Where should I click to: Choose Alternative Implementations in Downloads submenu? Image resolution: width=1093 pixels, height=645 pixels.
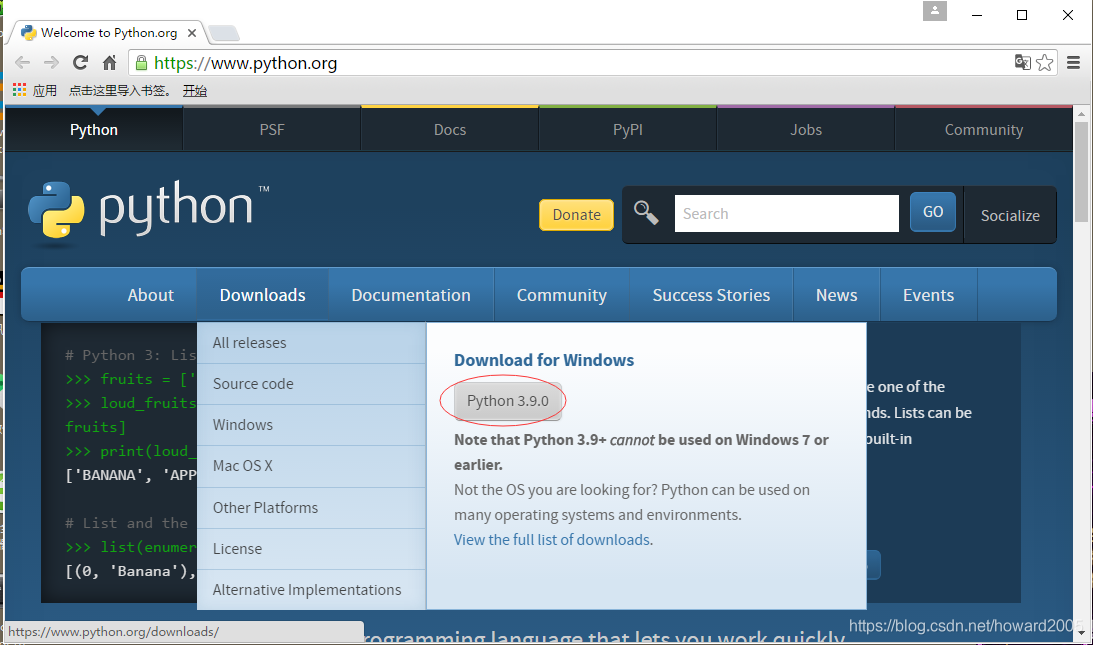(x=312, y=590)
